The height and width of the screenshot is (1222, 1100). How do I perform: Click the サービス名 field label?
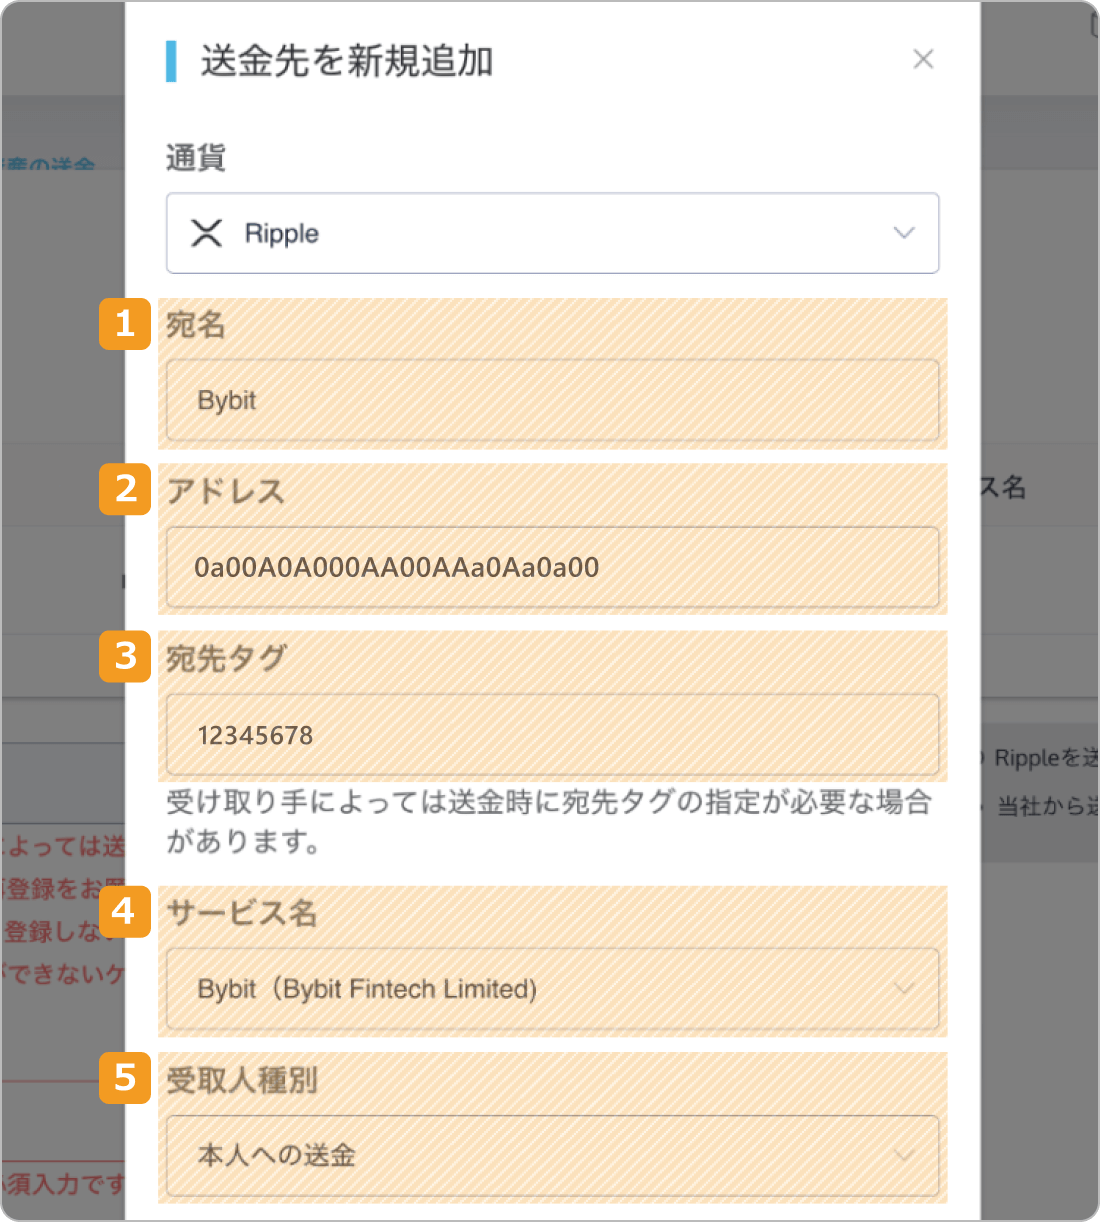(242, 913)
